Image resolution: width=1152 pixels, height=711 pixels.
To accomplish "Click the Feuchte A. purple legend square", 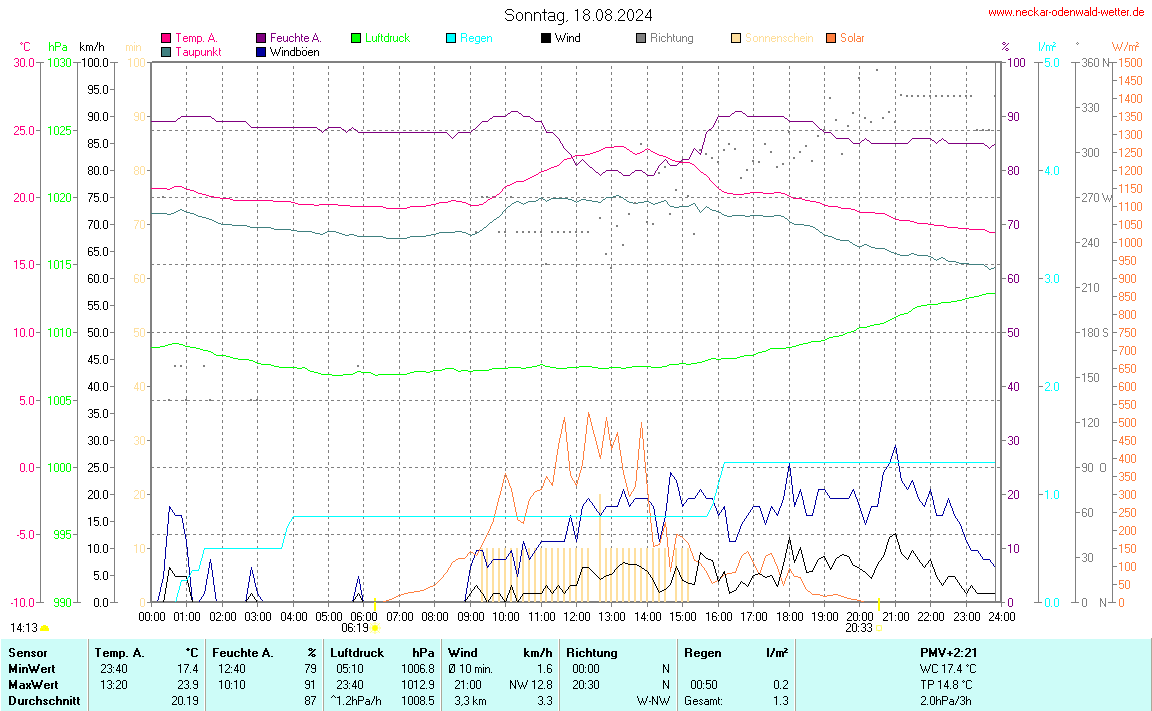I will click(x=261, y=38).
